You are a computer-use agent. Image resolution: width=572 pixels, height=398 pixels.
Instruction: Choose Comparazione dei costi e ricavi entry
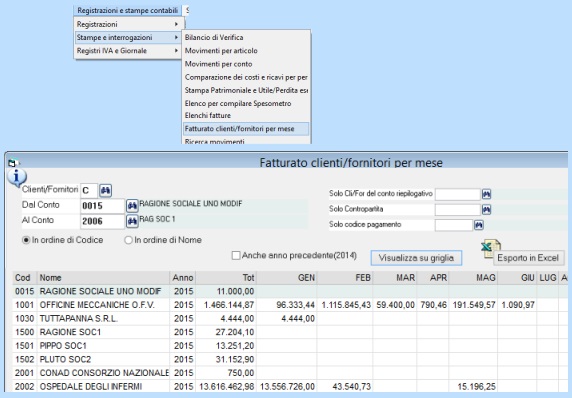pos(246,77)
